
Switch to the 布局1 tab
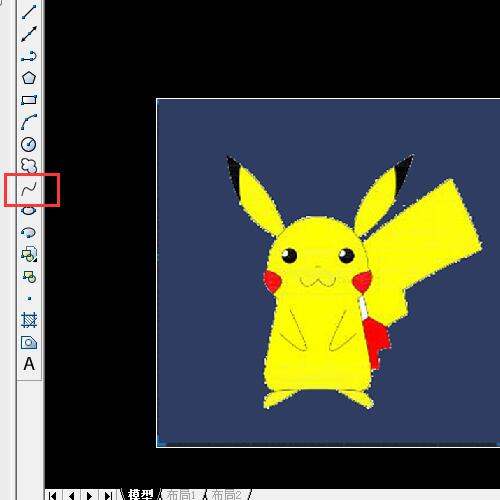[181, 495]
